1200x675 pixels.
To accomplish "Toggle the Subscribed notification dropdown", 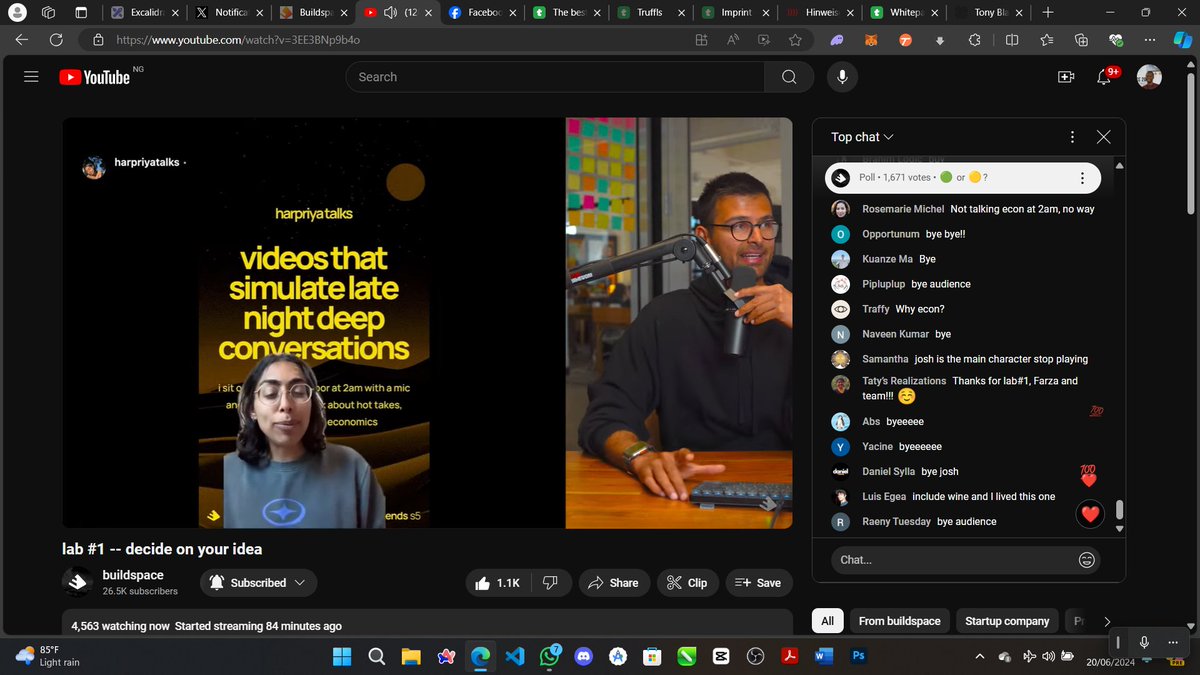I will click(x=259, y=583).
